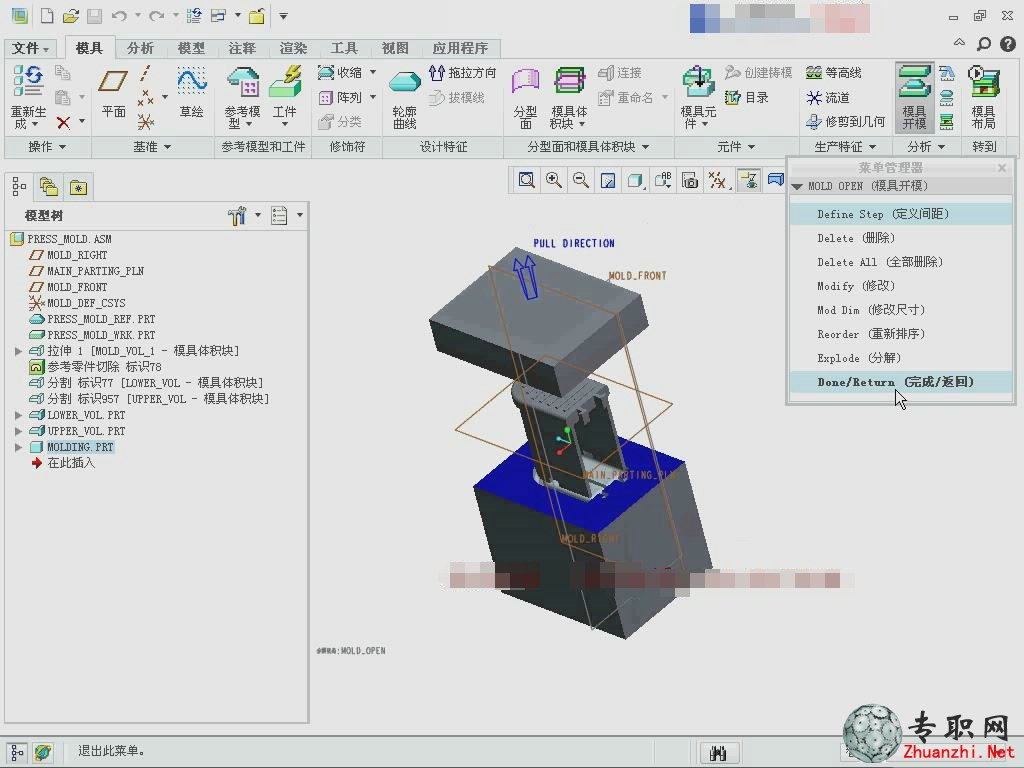Click the 参考模型 (Reference Model) icon

tap(242, 82)
